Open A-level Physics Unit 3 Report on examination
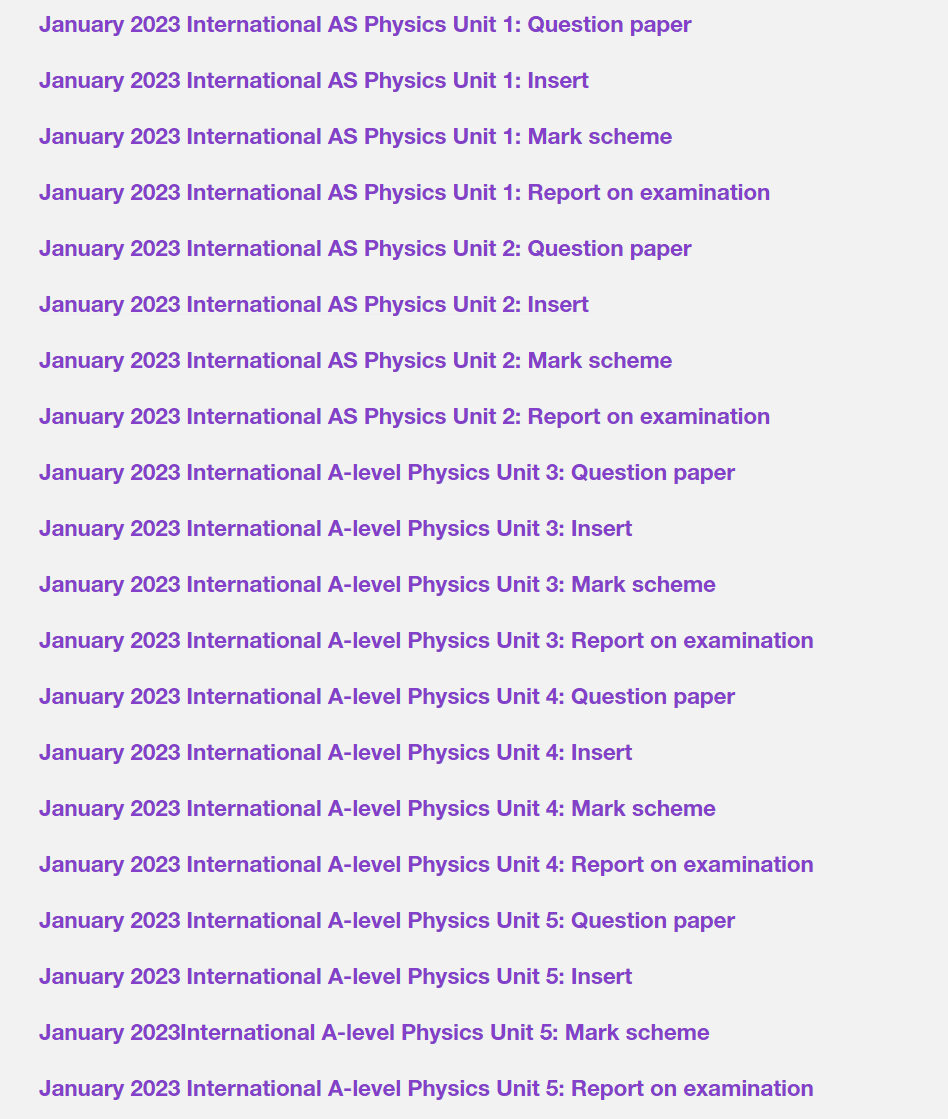The width and height of the screenshot is (948, 1119). tap(426, 641)
